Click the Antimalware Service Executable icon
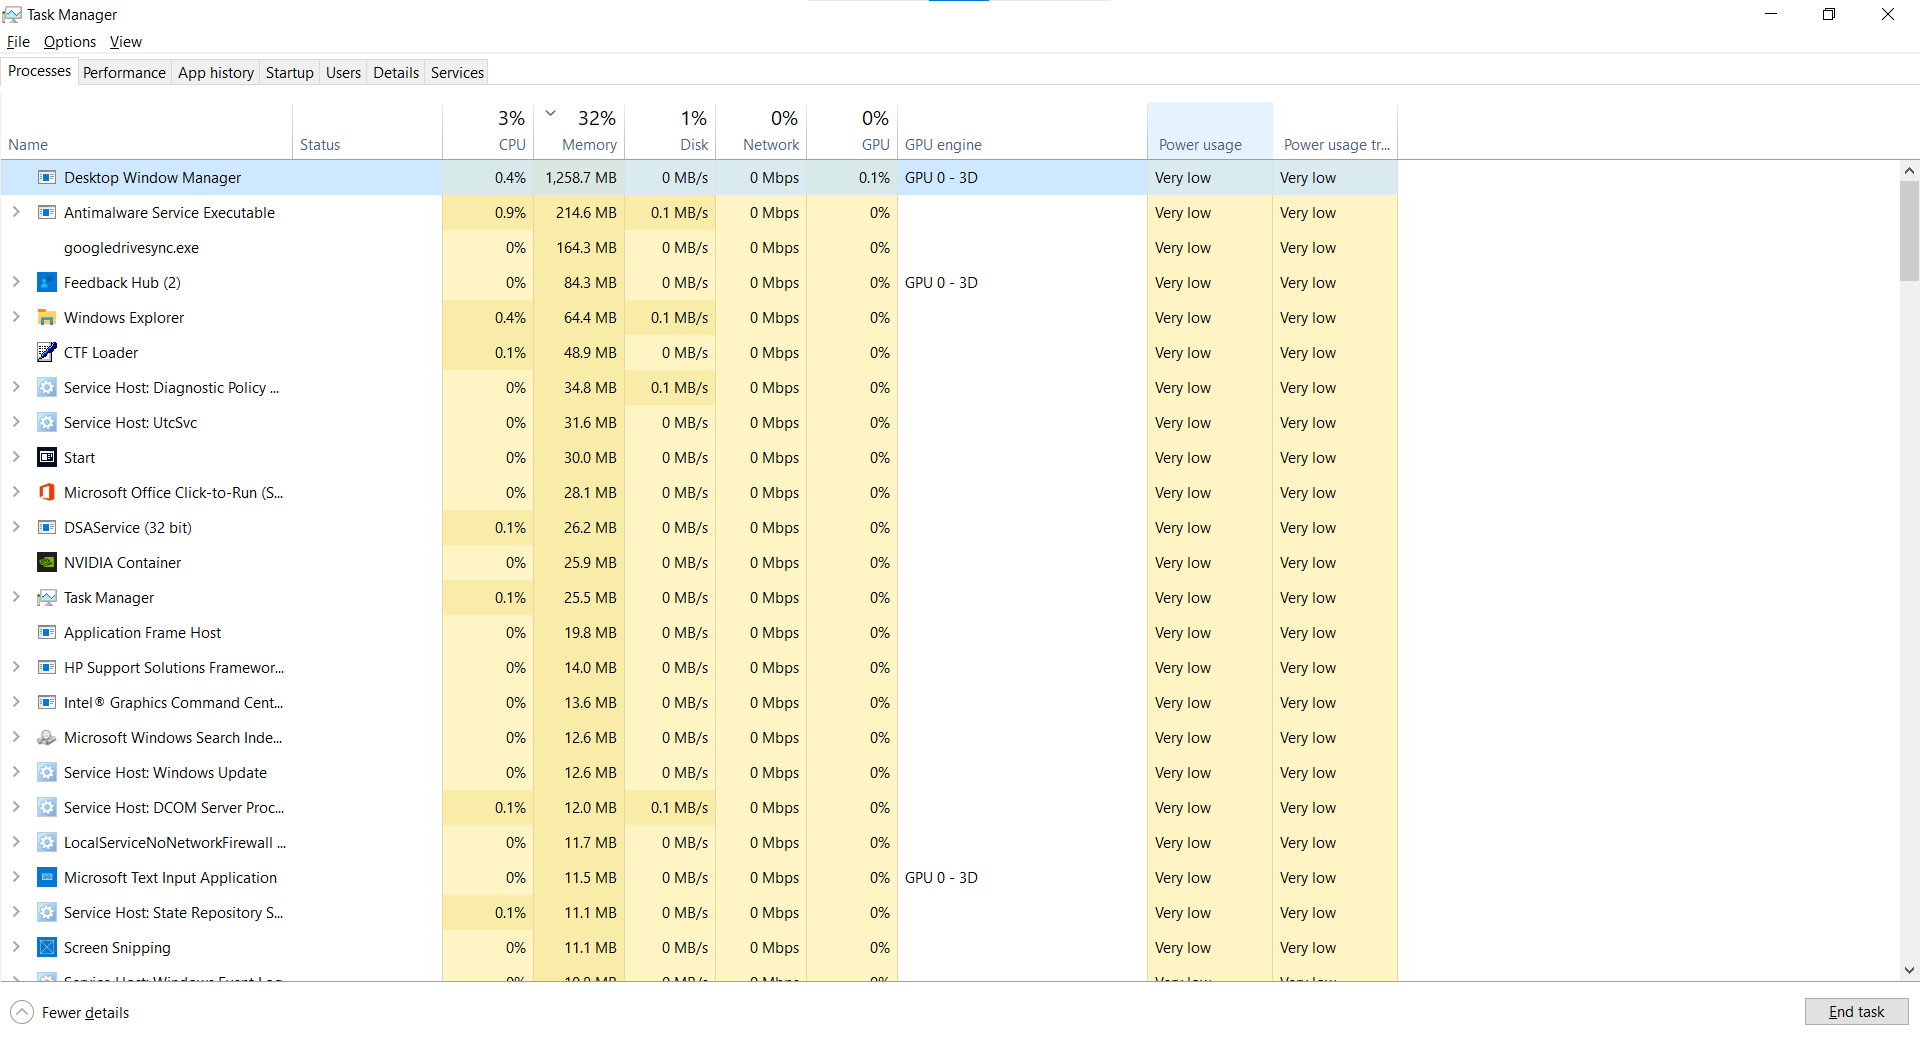Image resolution: width=1920 pixels, height=1041 pixels. pos(46,213)
